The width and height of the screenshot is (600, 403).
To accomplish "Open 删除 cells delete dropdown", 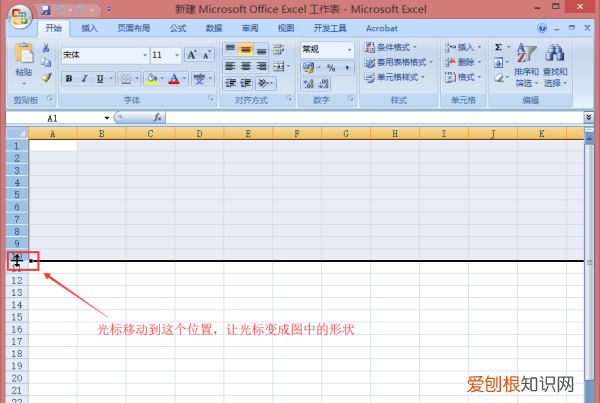I will 463,62.
